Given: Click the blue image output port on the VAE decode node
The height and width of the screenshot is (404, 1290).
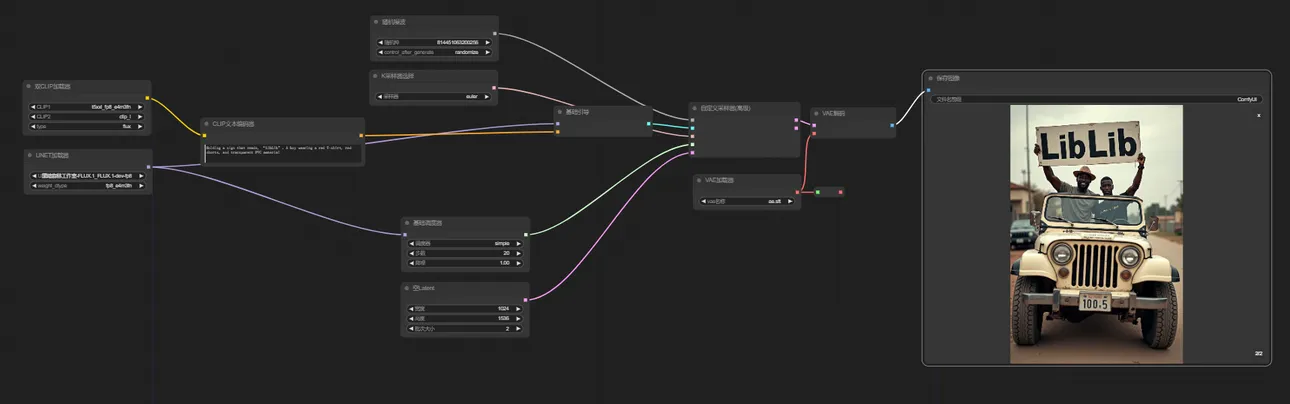Looking at the screenshot, I should coord(892,125).
